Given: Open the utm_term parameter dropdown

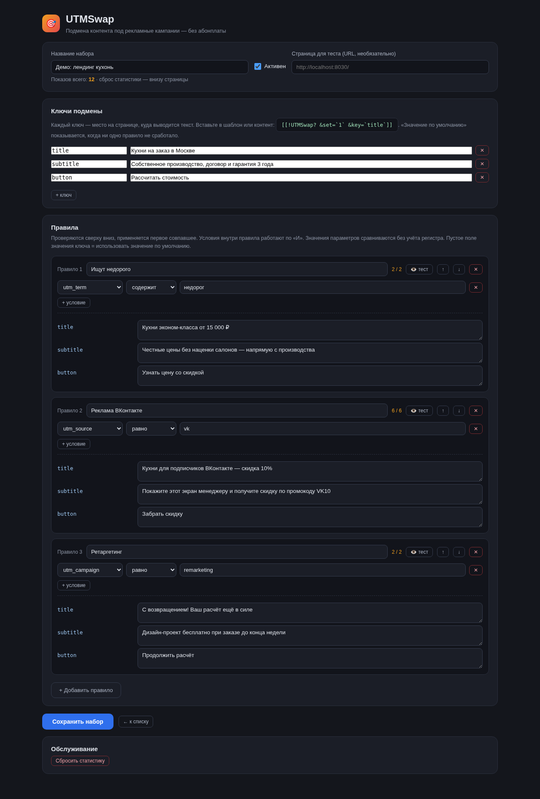Looking at the screenshot, I should (90, 287).
